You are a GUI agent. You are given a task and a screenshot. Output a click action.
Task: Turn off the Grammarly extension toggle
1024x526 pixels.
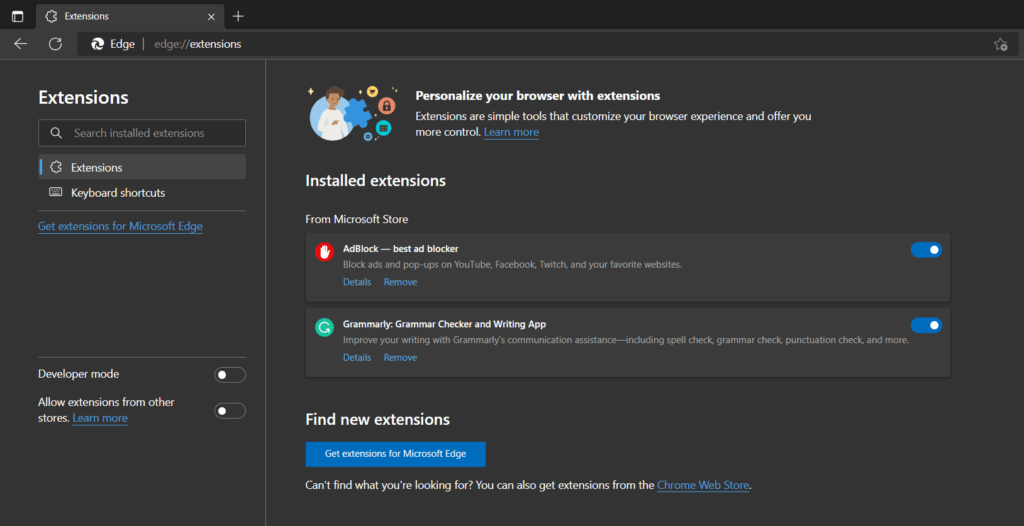(926, 325)
